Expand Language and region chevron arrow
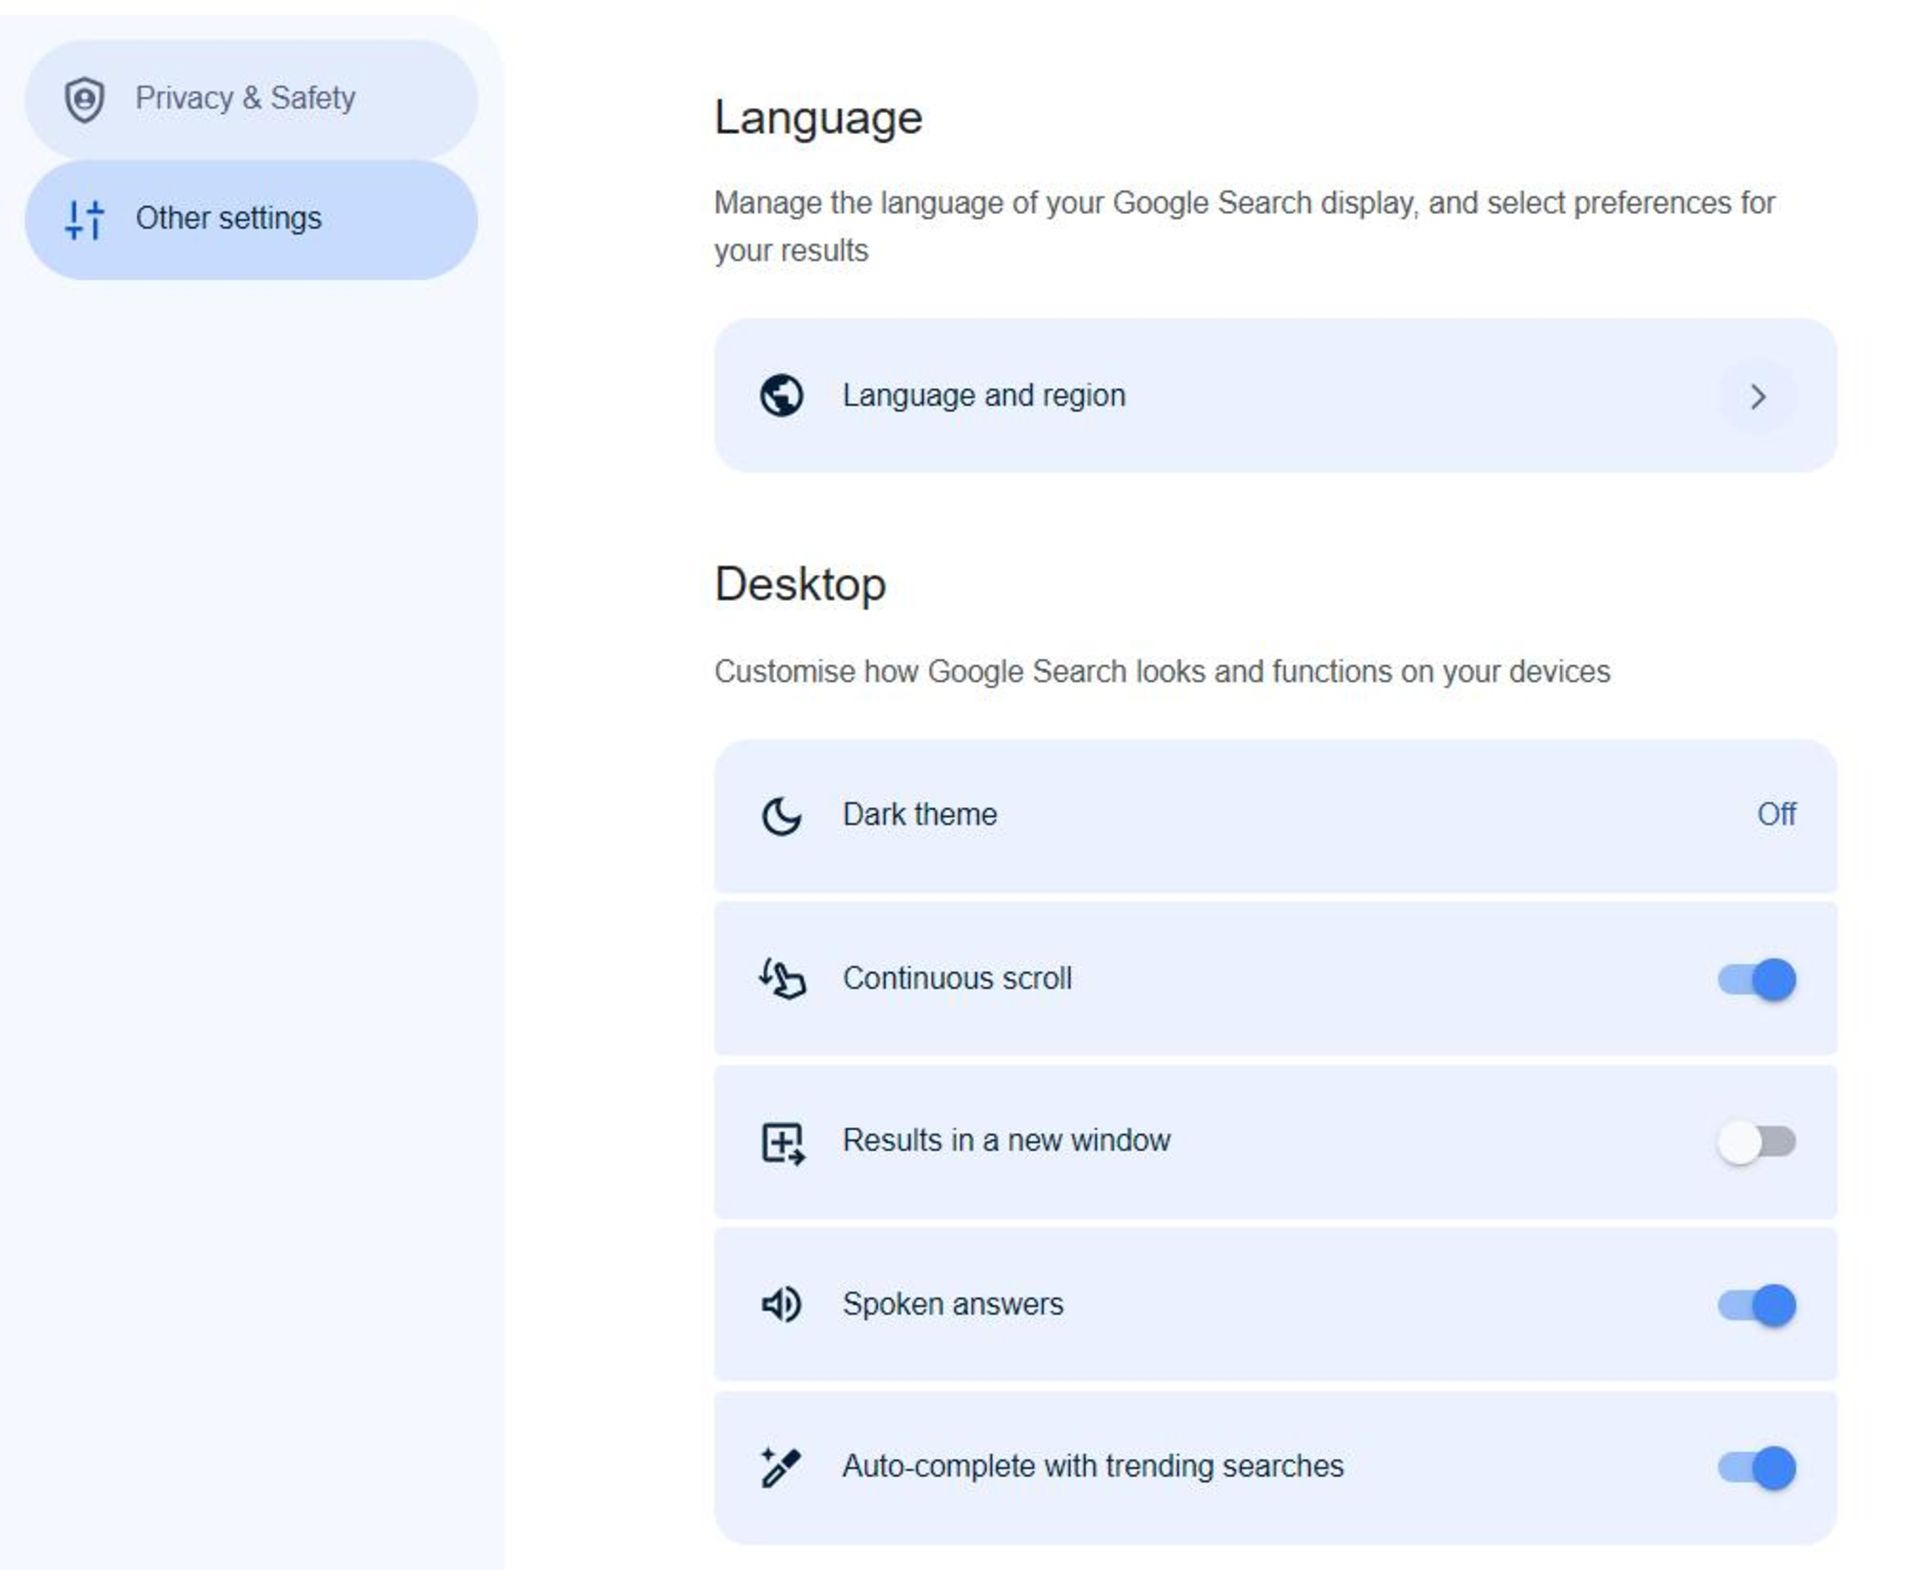1920x1570 pixels. [1757, 397]
